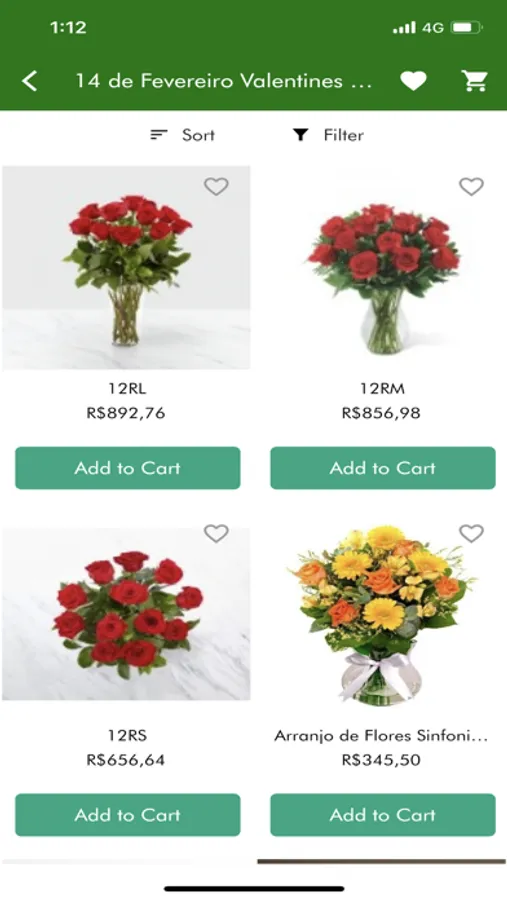Viewport: 507px width, 900px height.
Task: Open the yellow orange flower arrangement image
Action: point(382,613)
